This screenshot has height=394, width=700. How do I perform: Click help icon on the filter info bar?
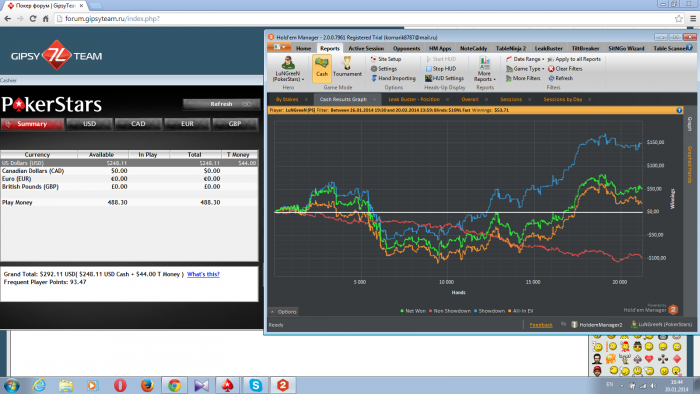[x=679, y=110]
